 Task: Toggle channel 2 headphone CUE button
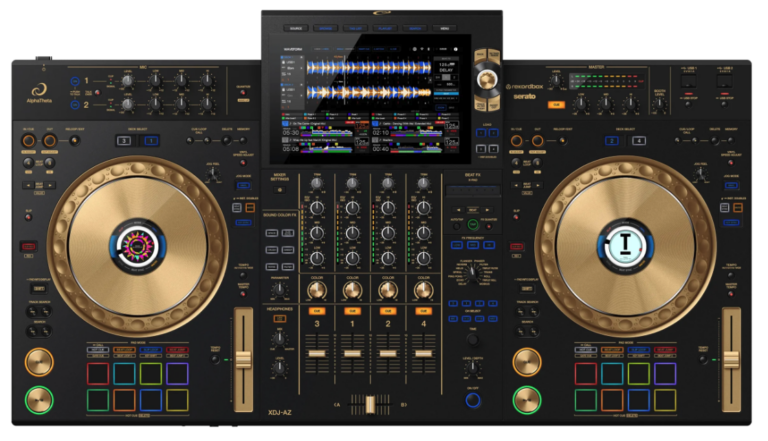pos(388,311)
